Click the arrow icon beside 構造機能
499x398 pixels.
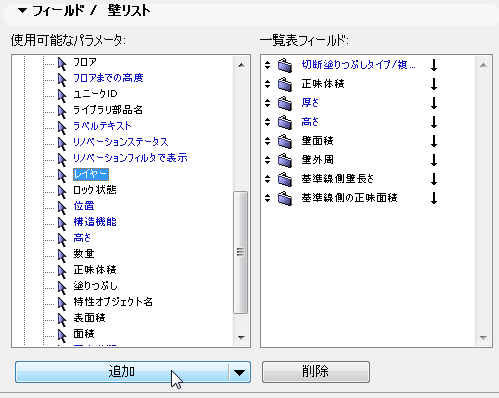62,223
